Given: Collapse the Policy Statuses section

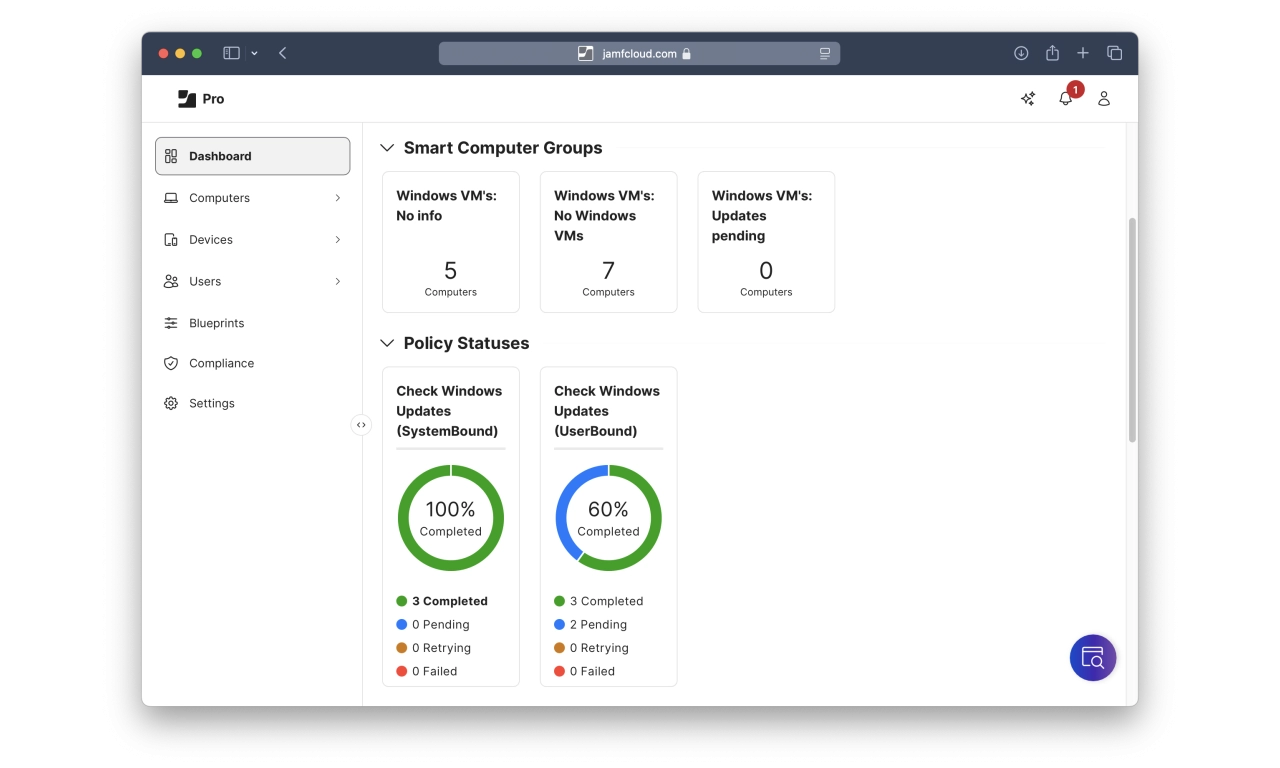Looking at the screenshot, I should click(x=387, y=343).
